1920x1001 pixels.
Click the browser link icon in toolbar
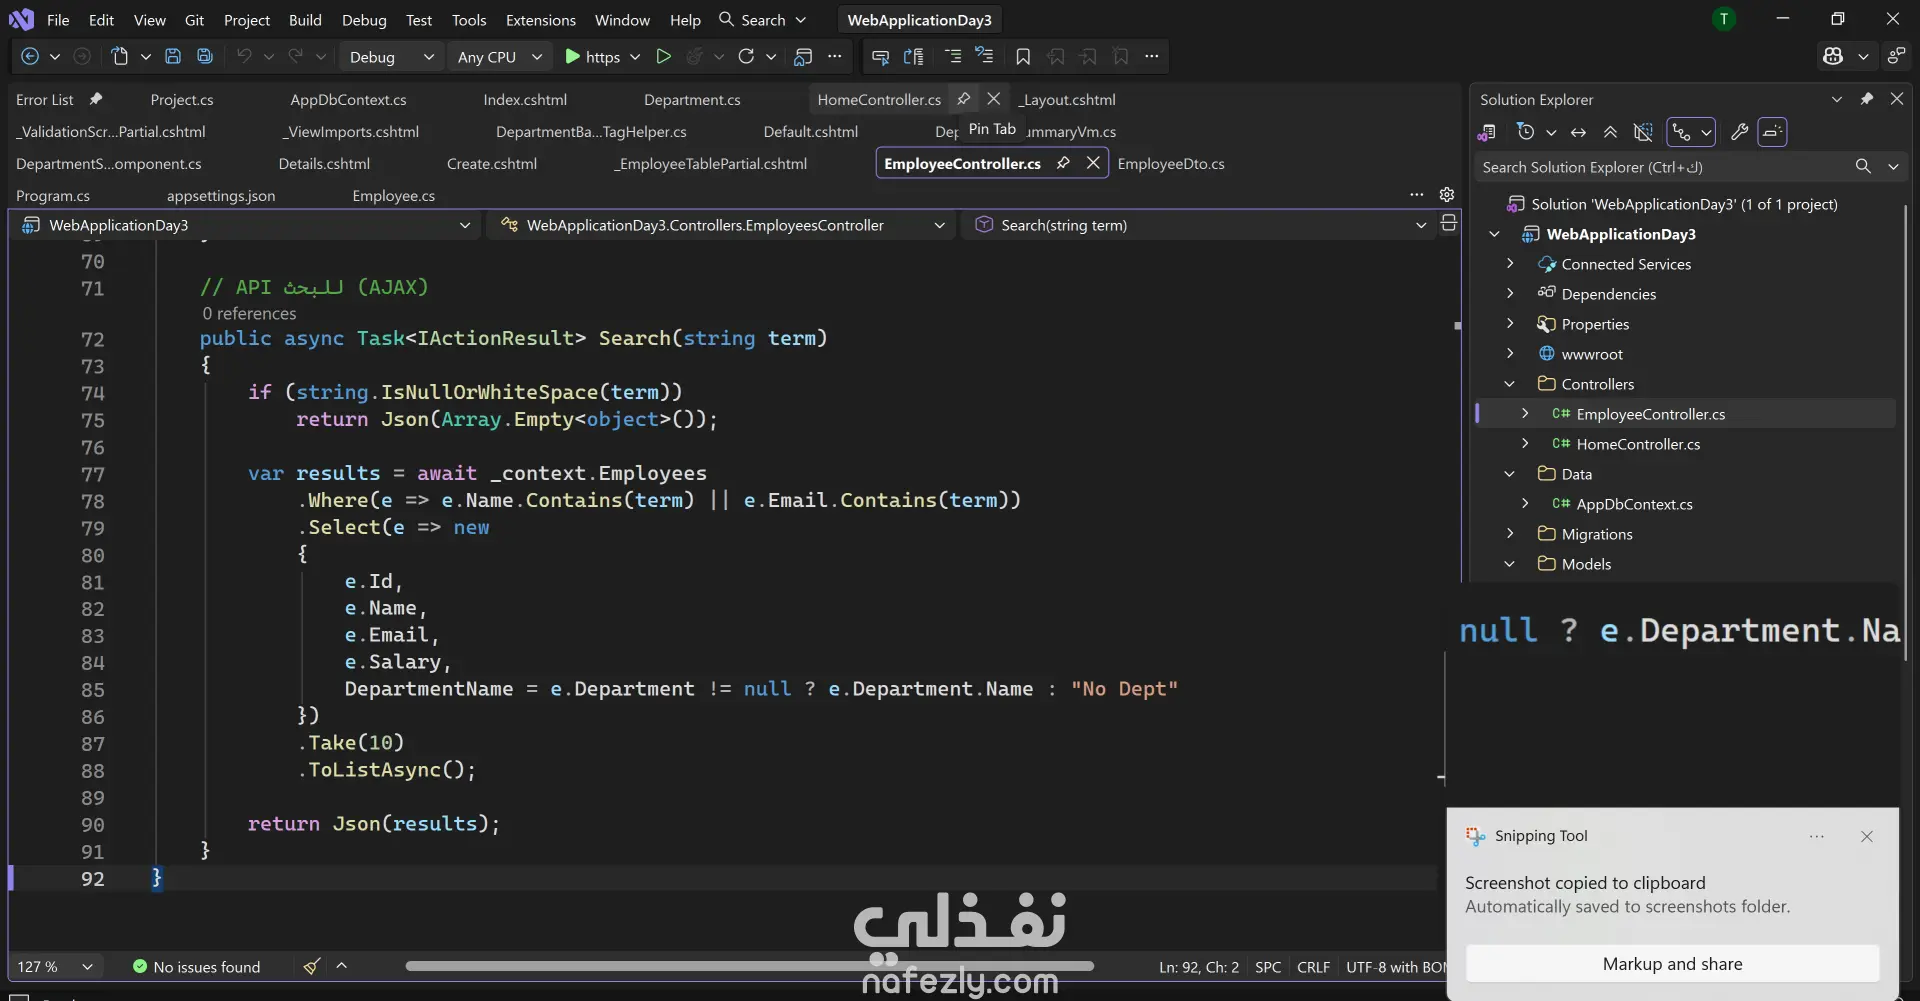point(803,57)
